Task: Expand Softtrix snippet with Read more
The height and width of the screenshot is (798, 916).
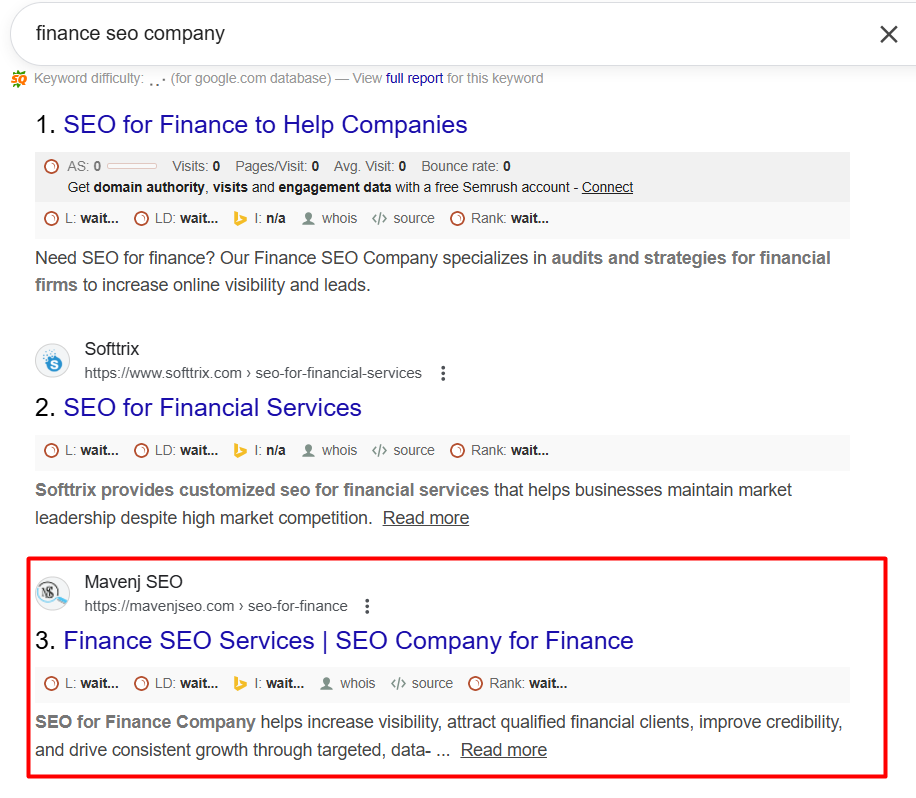Action: 425,518
